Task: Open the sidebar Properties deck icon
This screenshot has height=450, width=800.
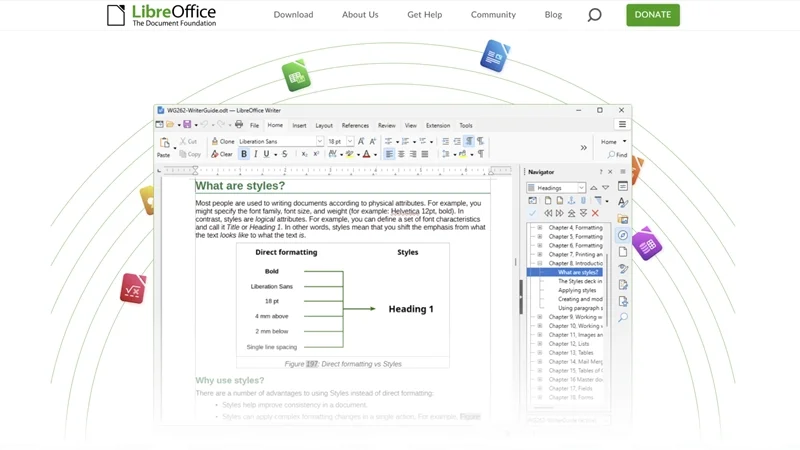Action: 623,186
